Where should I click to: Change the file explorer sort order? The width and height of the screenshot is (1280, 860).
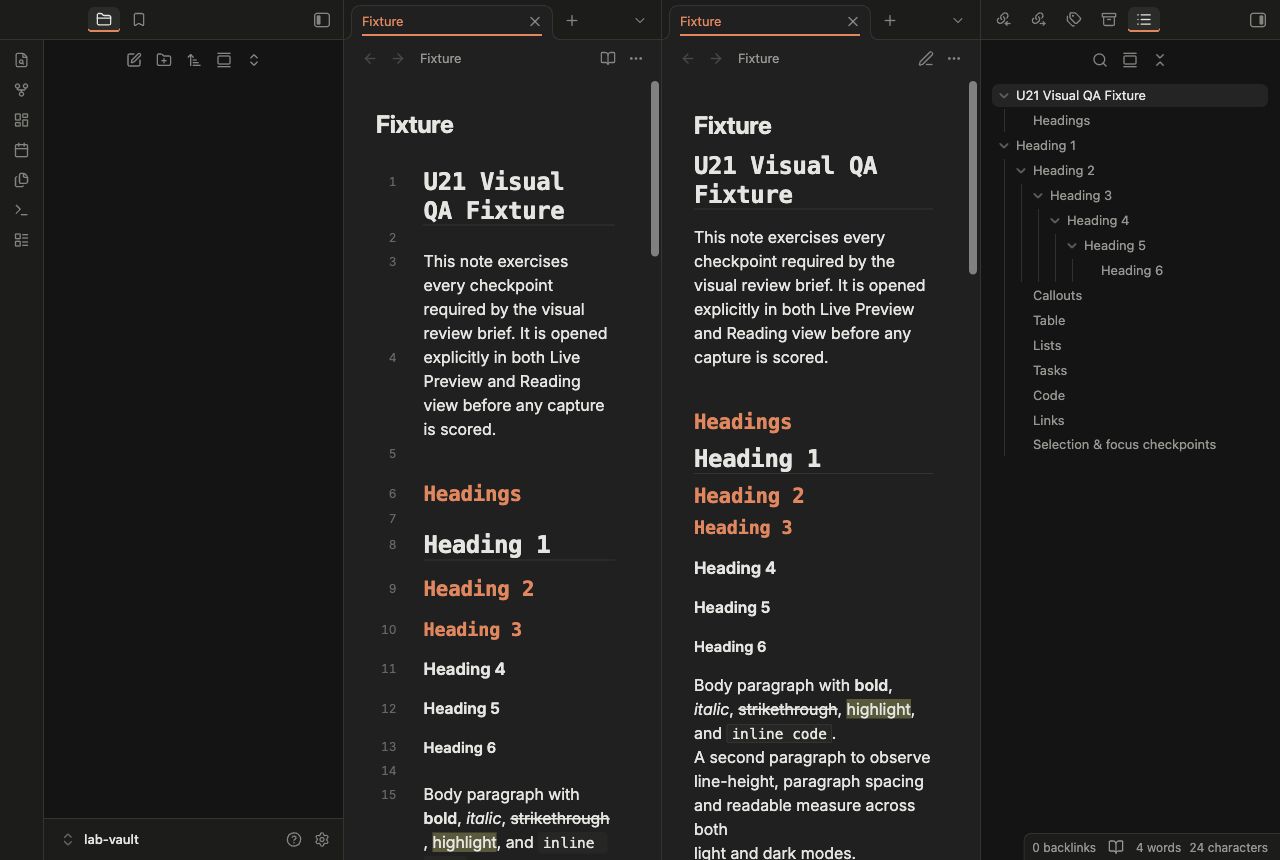[194, 60]
